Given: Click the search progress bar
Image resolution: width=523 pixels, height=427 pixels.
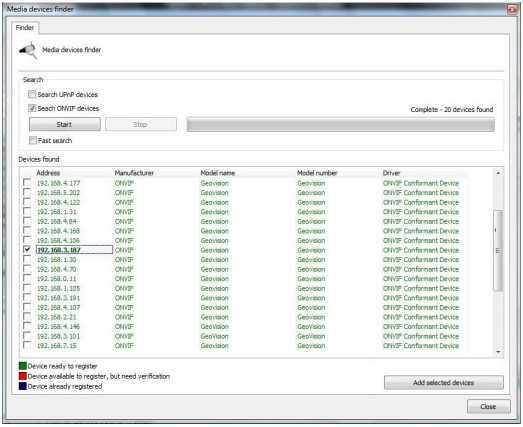Looking at the screenshot, I should coord(341,124).
